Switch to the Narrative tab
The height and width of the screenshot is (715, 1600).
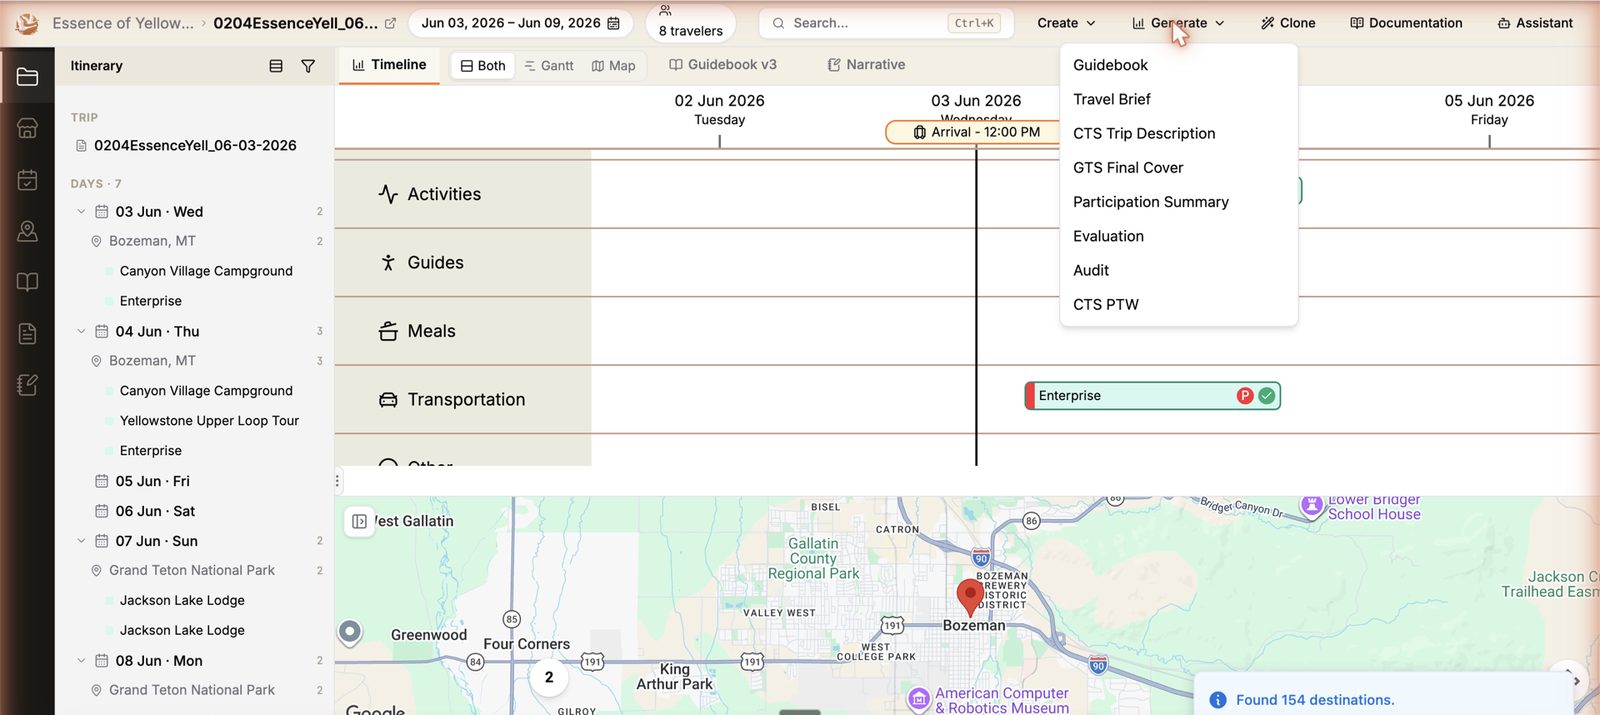[x=866, y=65]
